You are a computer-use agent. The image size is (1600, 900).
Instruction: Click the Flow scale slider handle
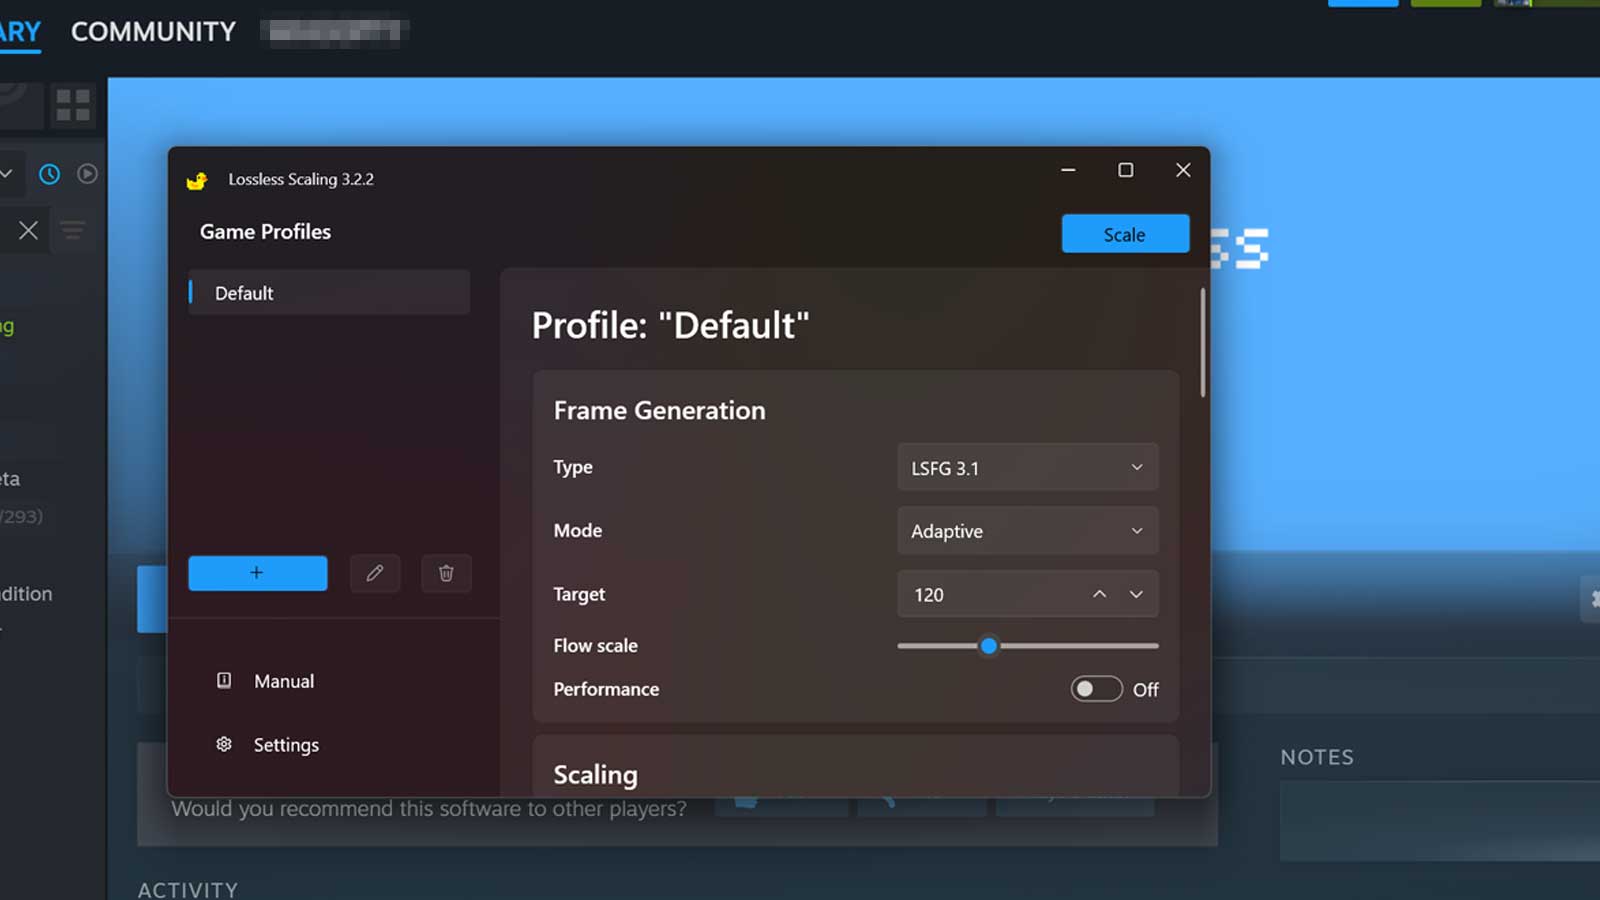pyautogui.click(x=989, y=646)
